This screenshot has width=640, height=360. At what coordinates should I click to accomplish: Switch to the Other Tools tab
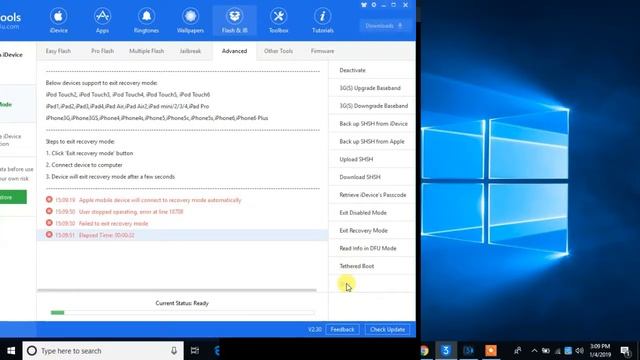point(278,51)
